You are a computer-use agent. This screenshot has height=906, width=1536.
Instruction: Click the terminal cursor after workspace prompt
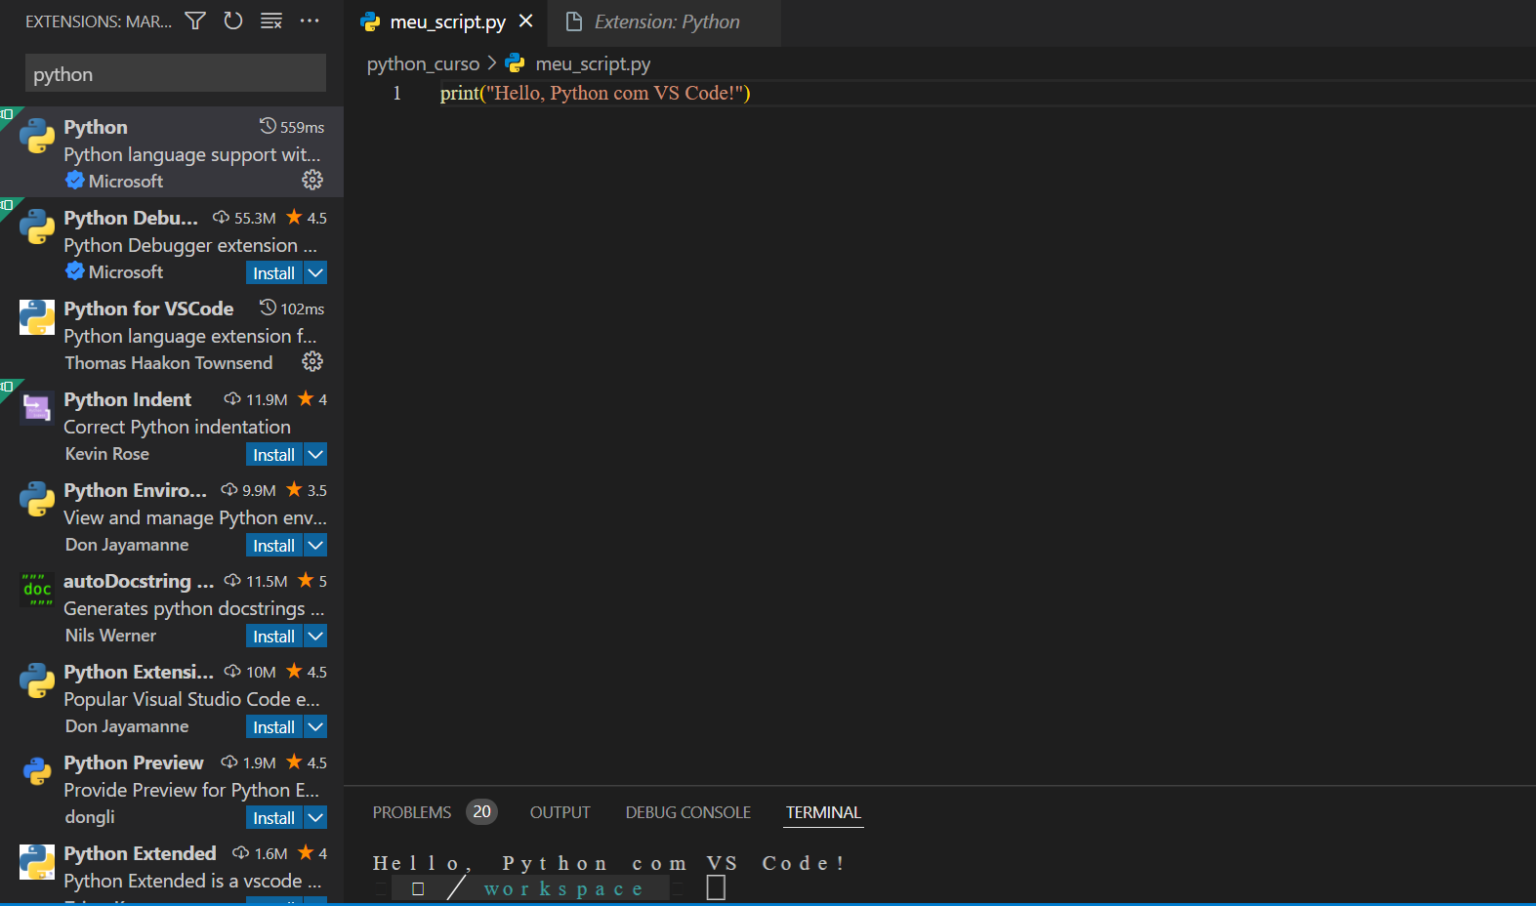coord(716,887)
